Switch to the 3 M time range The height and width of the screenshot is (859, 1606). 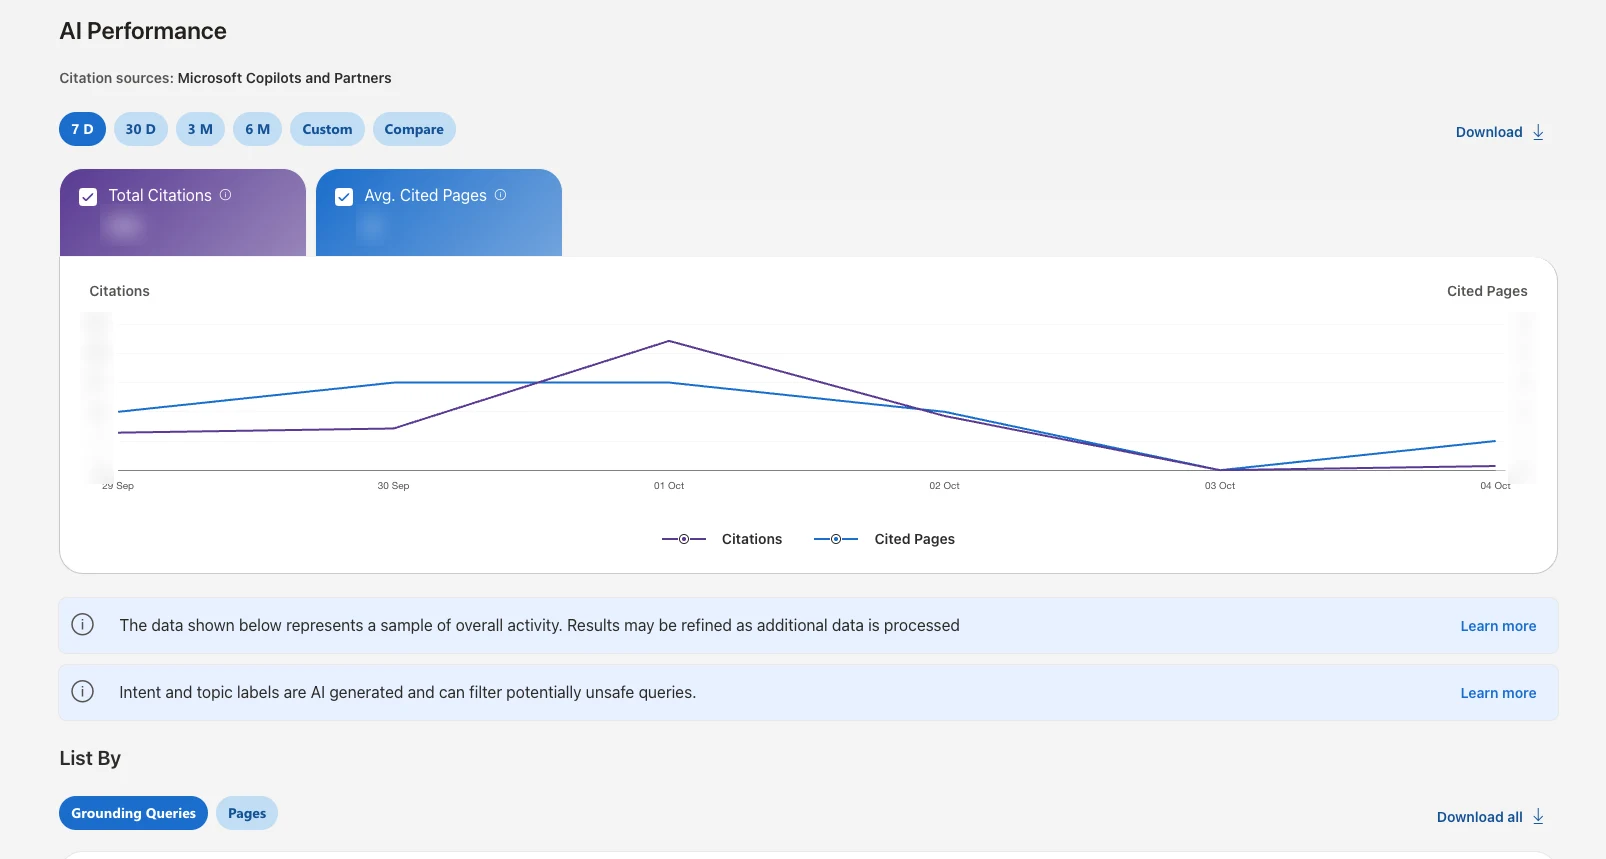(200, 129)
